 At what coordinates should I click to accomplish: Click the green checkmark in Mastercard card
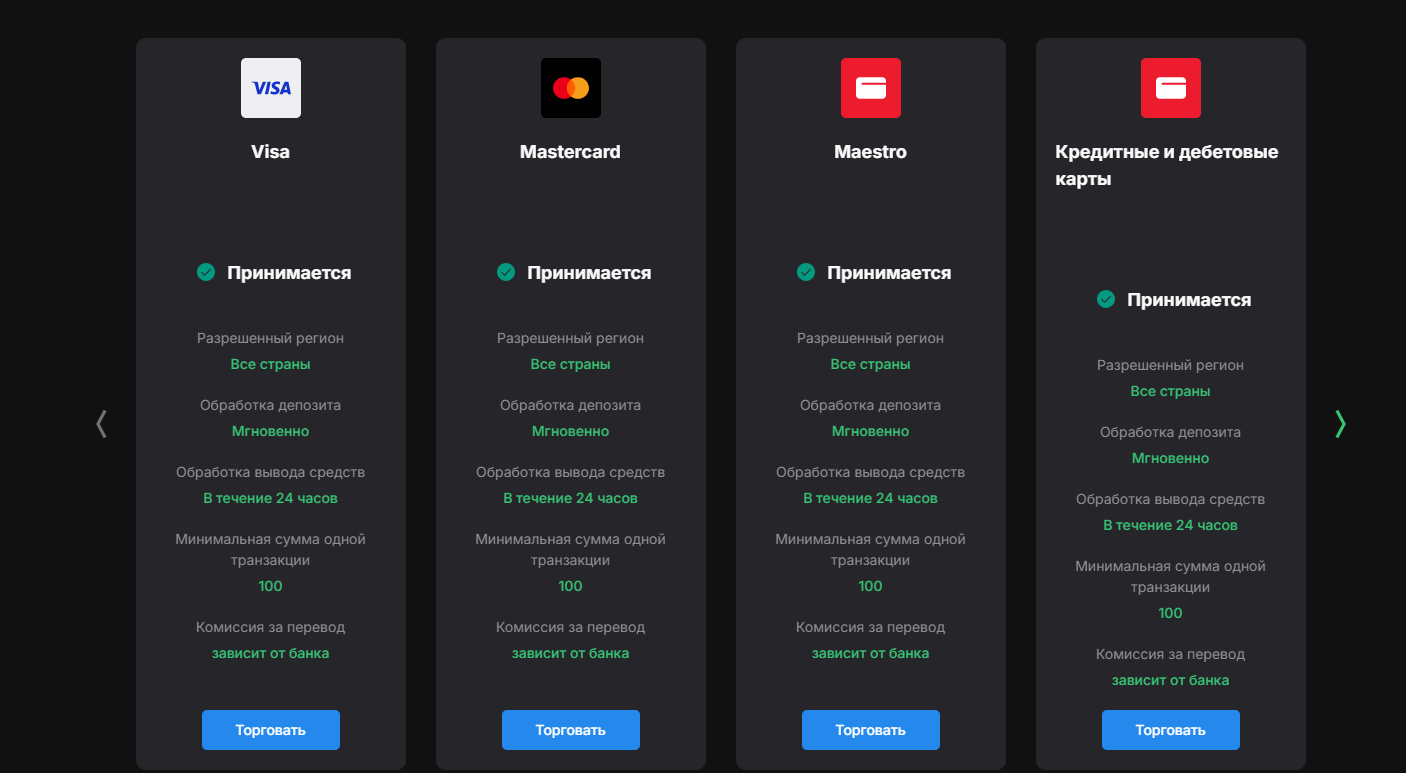506,272
